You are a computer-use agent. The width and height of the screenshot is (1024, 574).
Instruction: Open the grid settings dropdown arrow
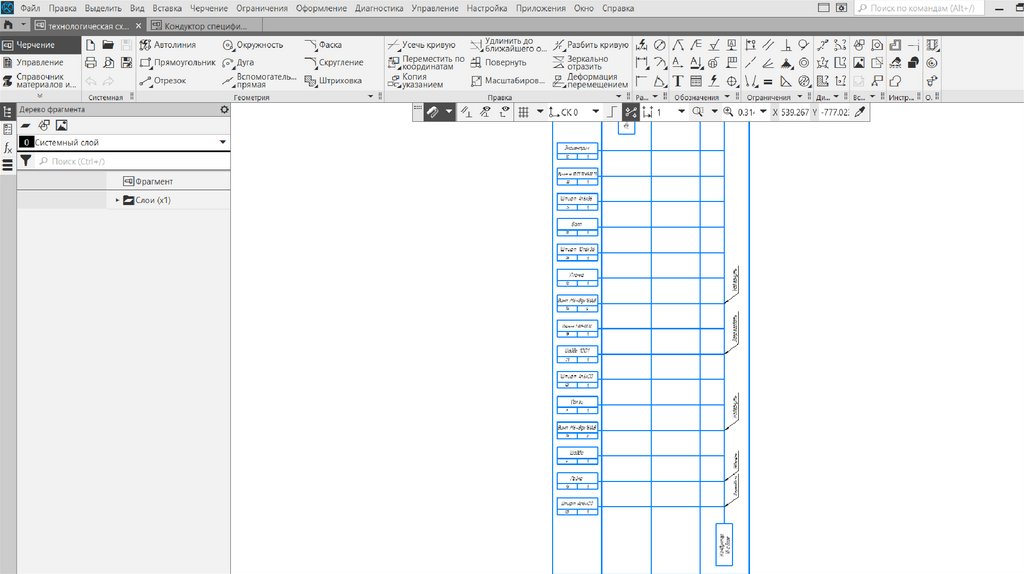(x=539, y=112)
